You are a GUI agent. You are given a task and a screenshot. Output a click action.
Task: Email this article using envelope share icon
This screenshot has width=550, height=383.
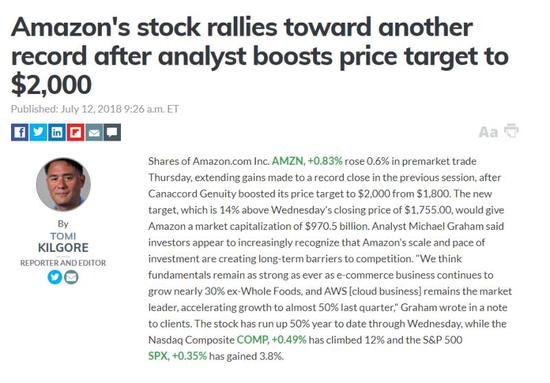94,132
